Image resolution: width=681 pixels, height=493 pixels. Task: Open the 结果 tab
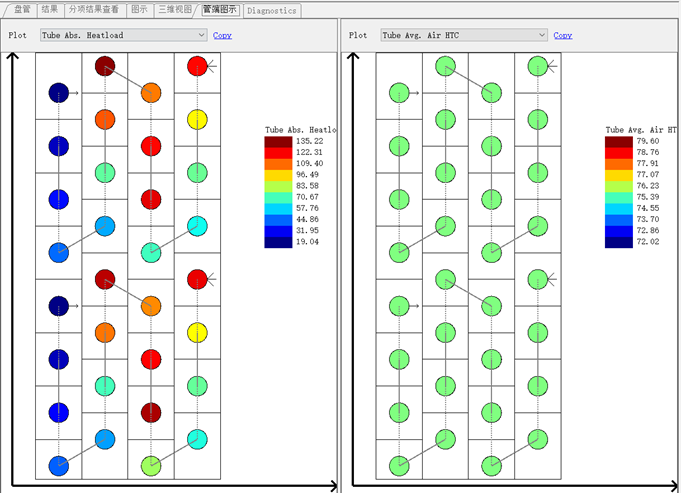(x=50, y=10)
